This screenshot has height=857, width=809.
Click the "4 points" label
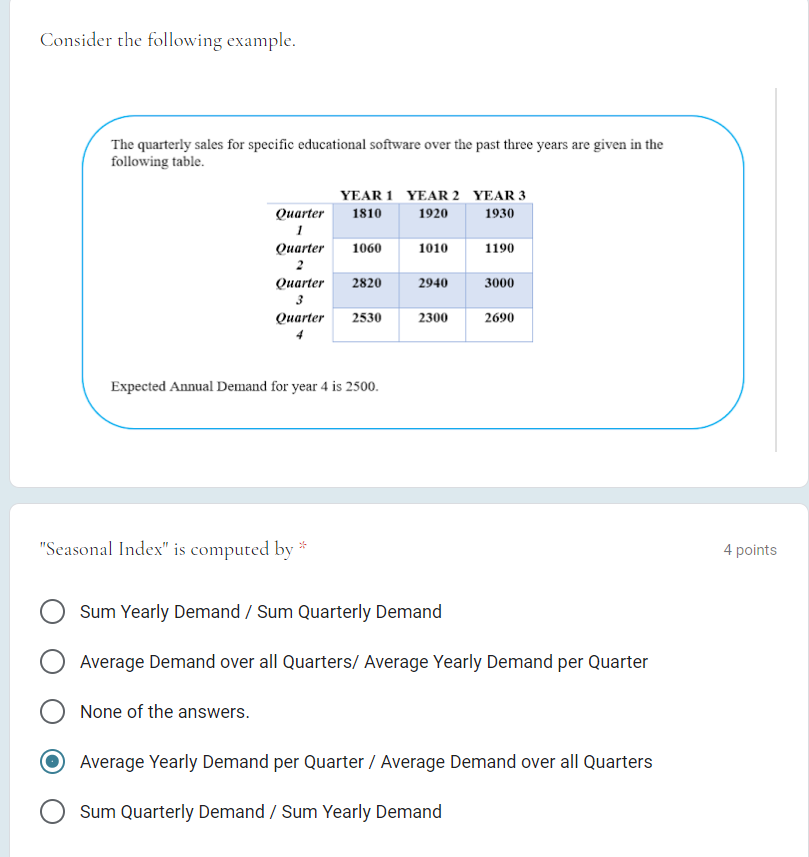pyautogui.click(x=749, y=549)
